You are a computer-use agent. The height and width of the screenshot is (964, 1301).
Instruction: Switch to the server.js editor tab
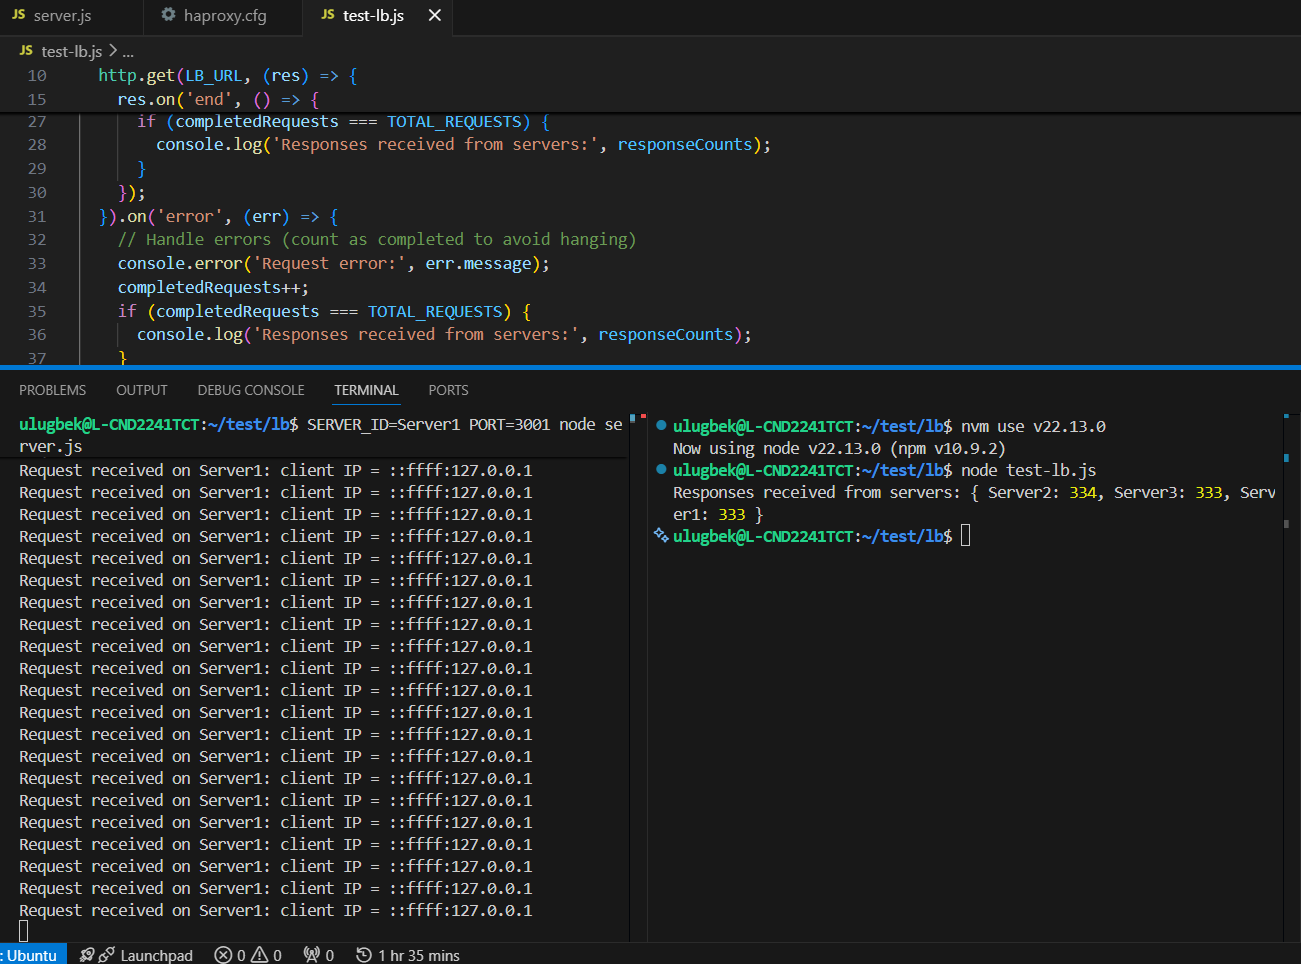pos(63,15)
